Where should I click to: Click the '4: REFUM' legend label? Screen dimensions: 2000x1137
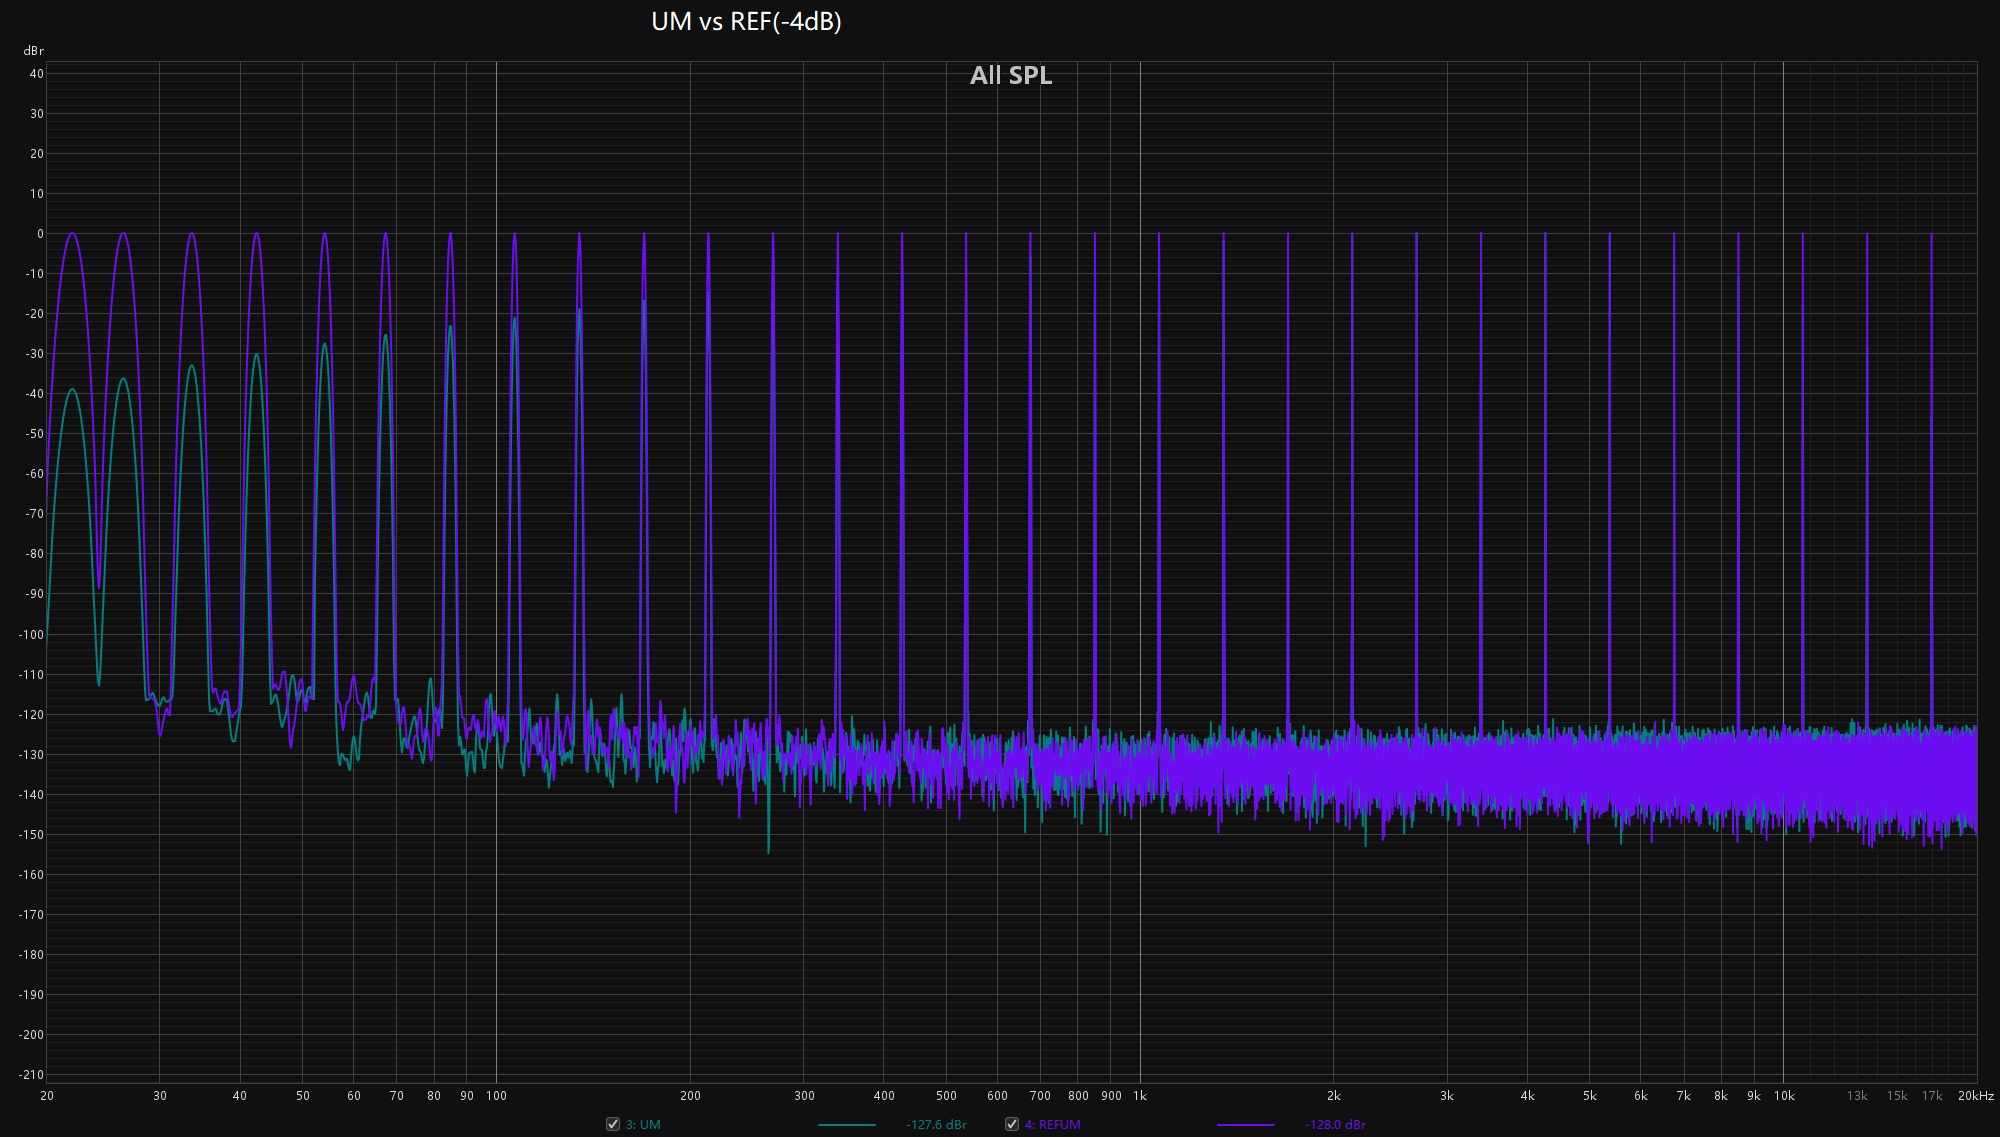coord(1052,1124)
